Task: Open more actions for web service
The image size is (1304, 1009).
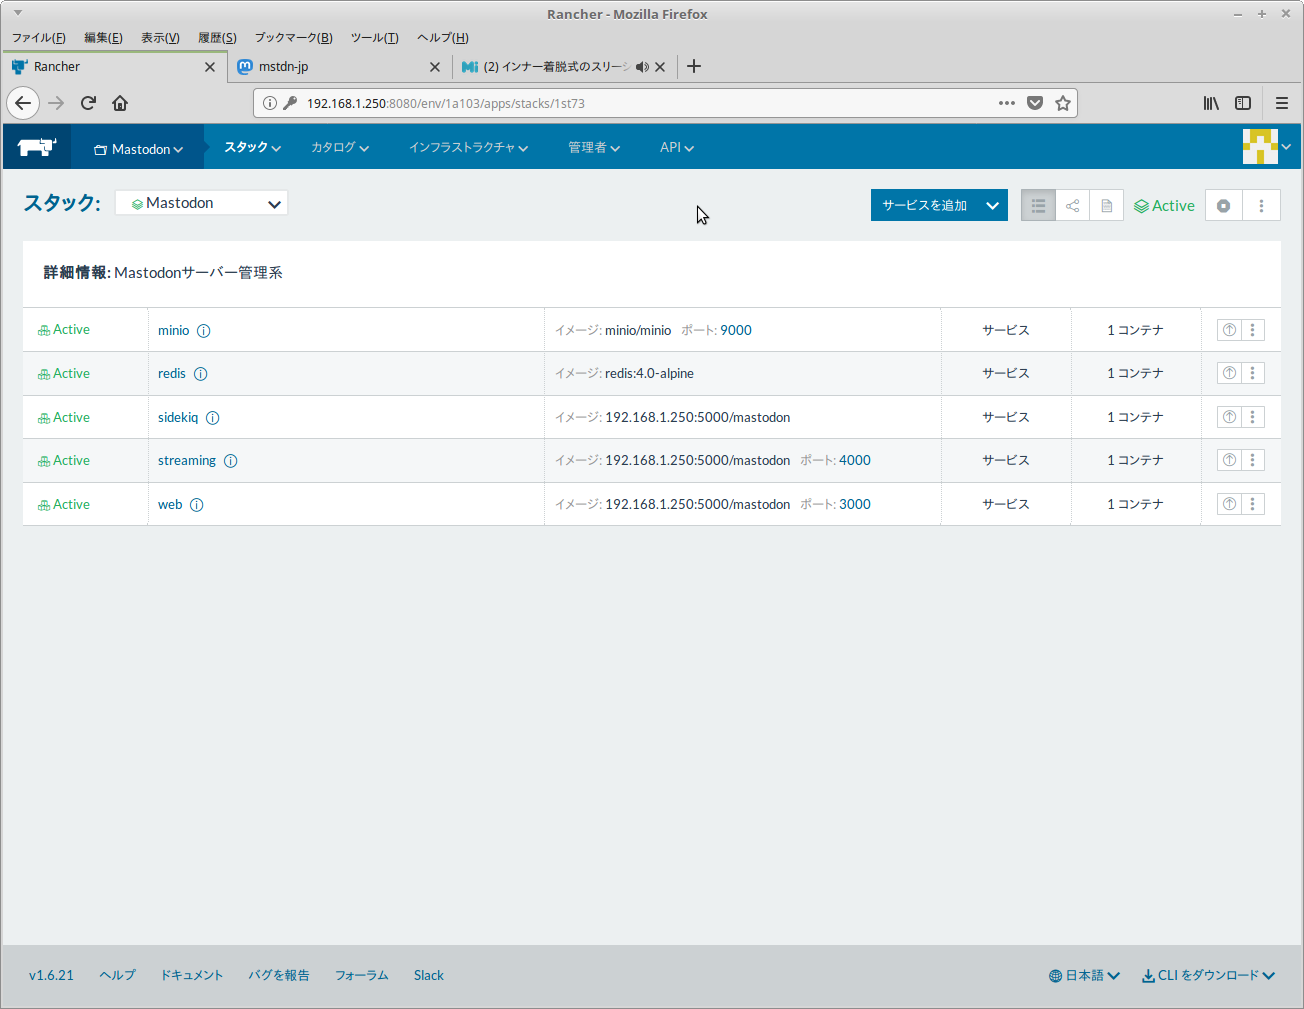Action: [1252, 504]
